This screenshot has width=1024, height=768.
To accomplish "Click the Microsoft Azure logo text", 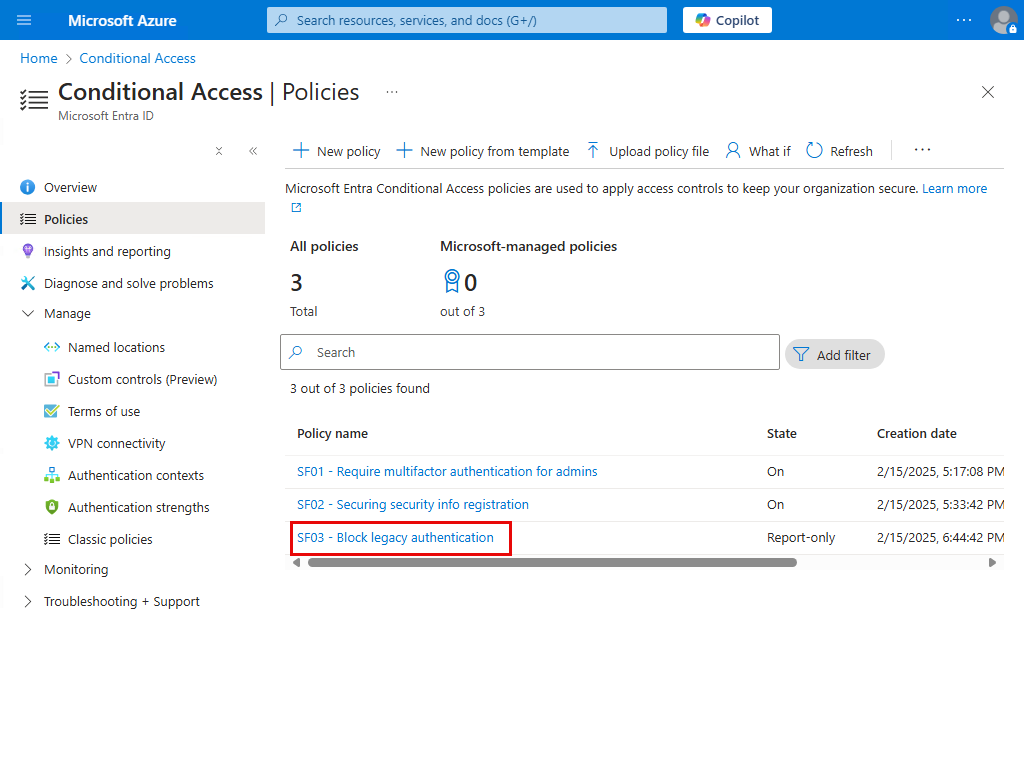I will tap(122, 21).
